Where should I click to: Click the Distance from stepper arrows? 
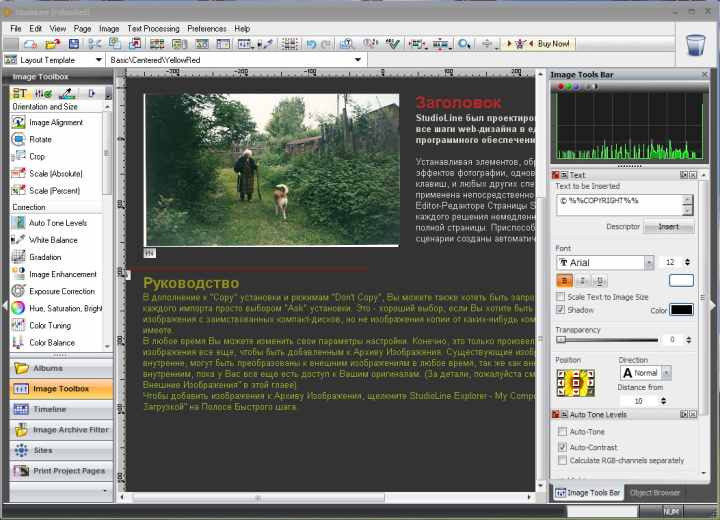pos(663,401)
